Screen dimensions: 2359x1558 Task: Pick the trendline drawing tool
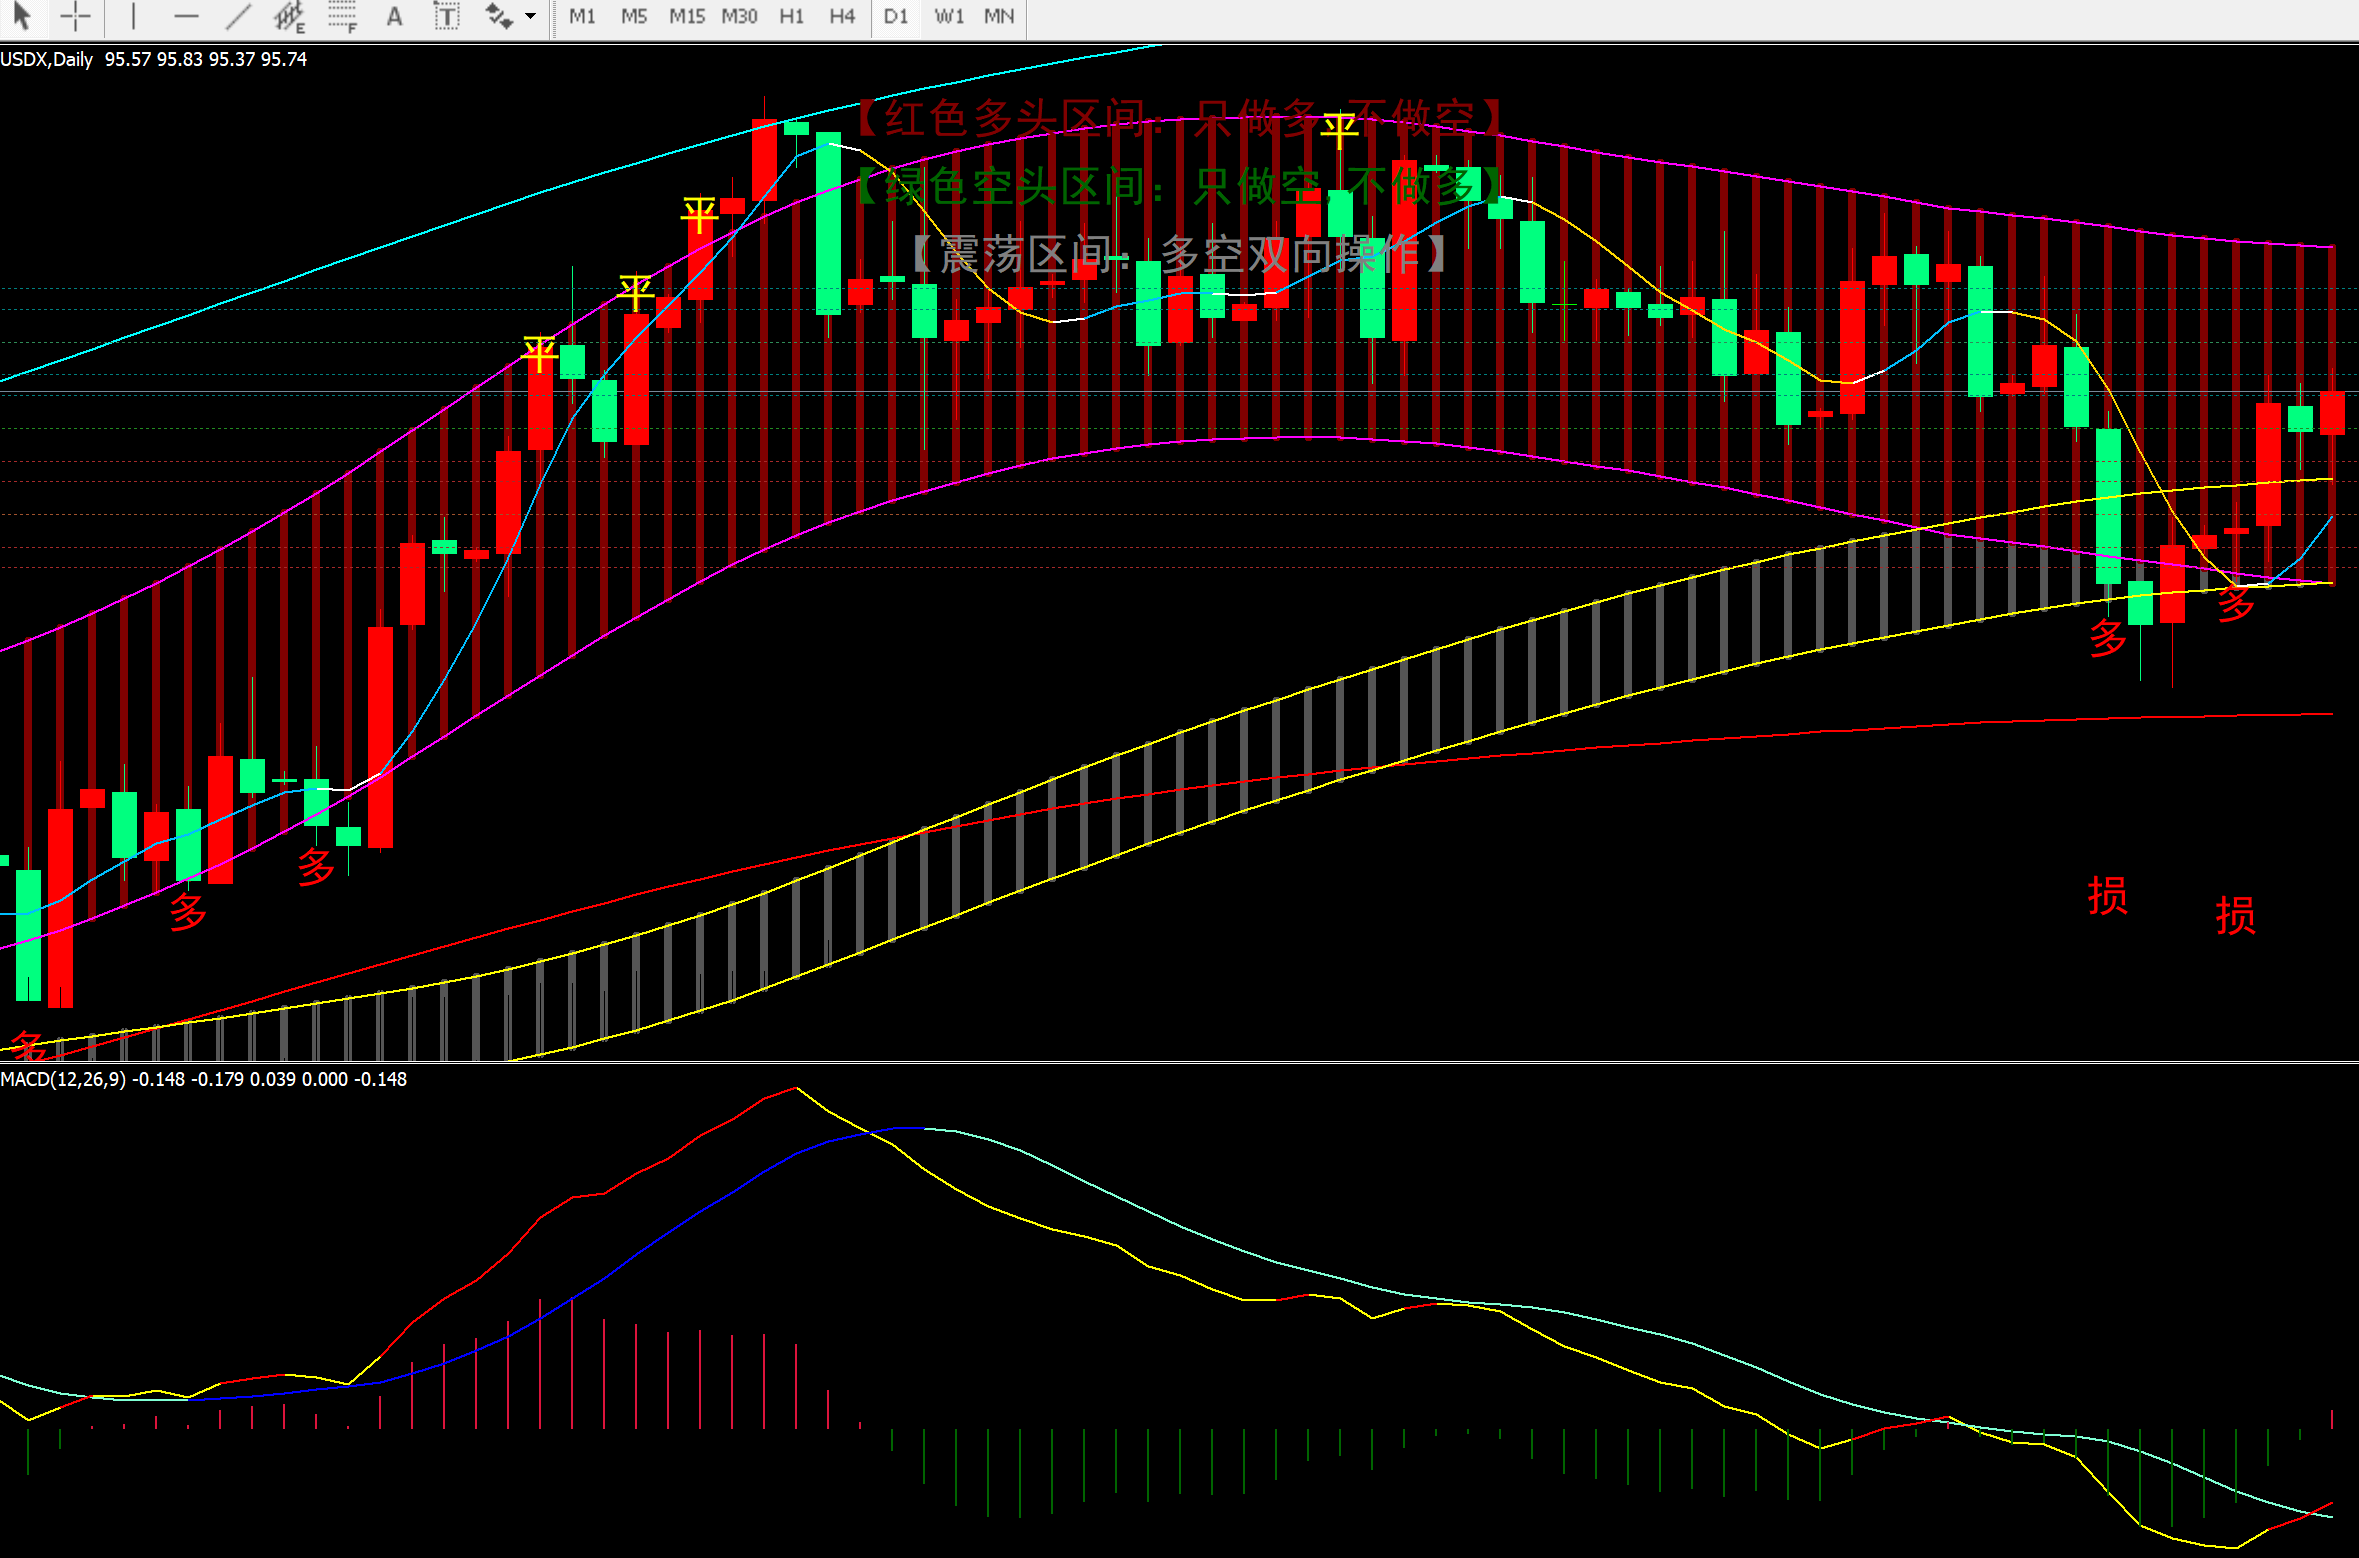pyautogui.click(x=238, y=16)
